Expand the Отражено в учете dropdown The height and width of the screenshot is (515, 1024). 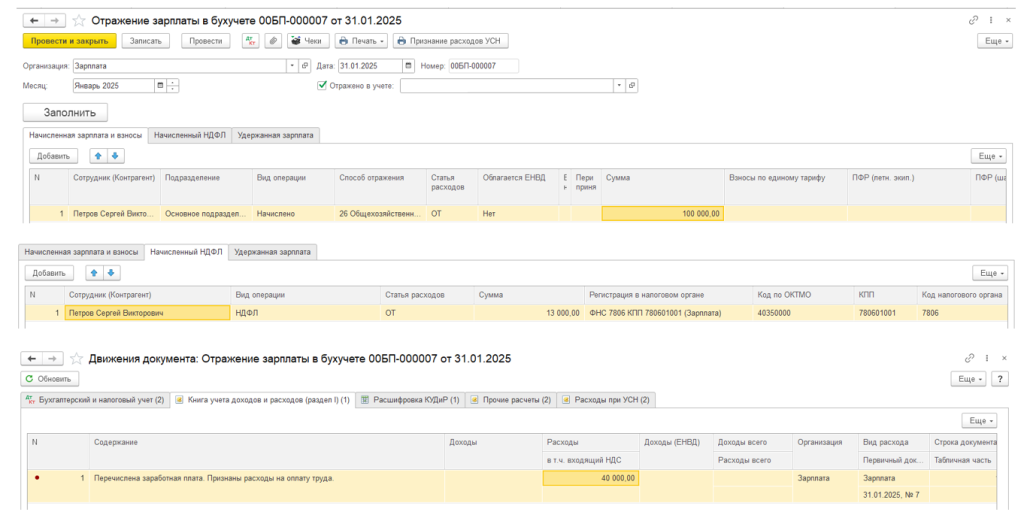tap(619, 86)
